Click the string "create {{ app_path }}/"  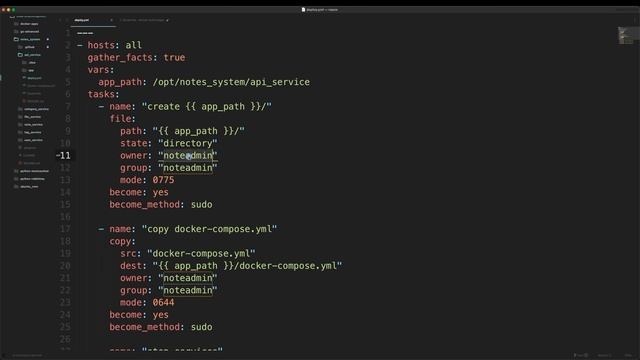pos(207,107)
